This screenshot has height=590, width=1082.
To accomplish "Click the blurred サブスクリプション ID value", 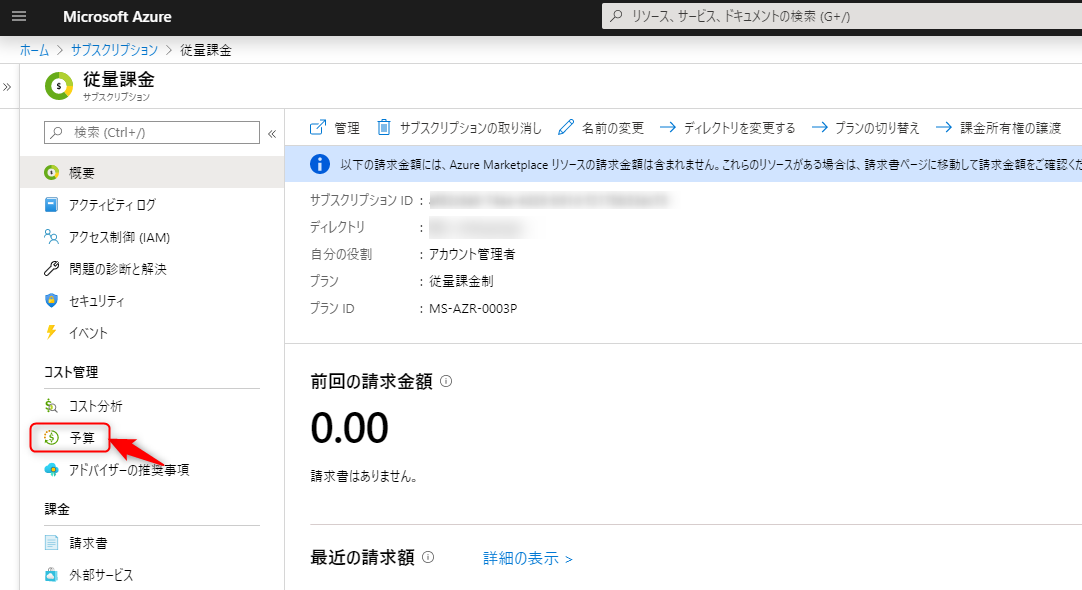I will click(x=551, y=200).
